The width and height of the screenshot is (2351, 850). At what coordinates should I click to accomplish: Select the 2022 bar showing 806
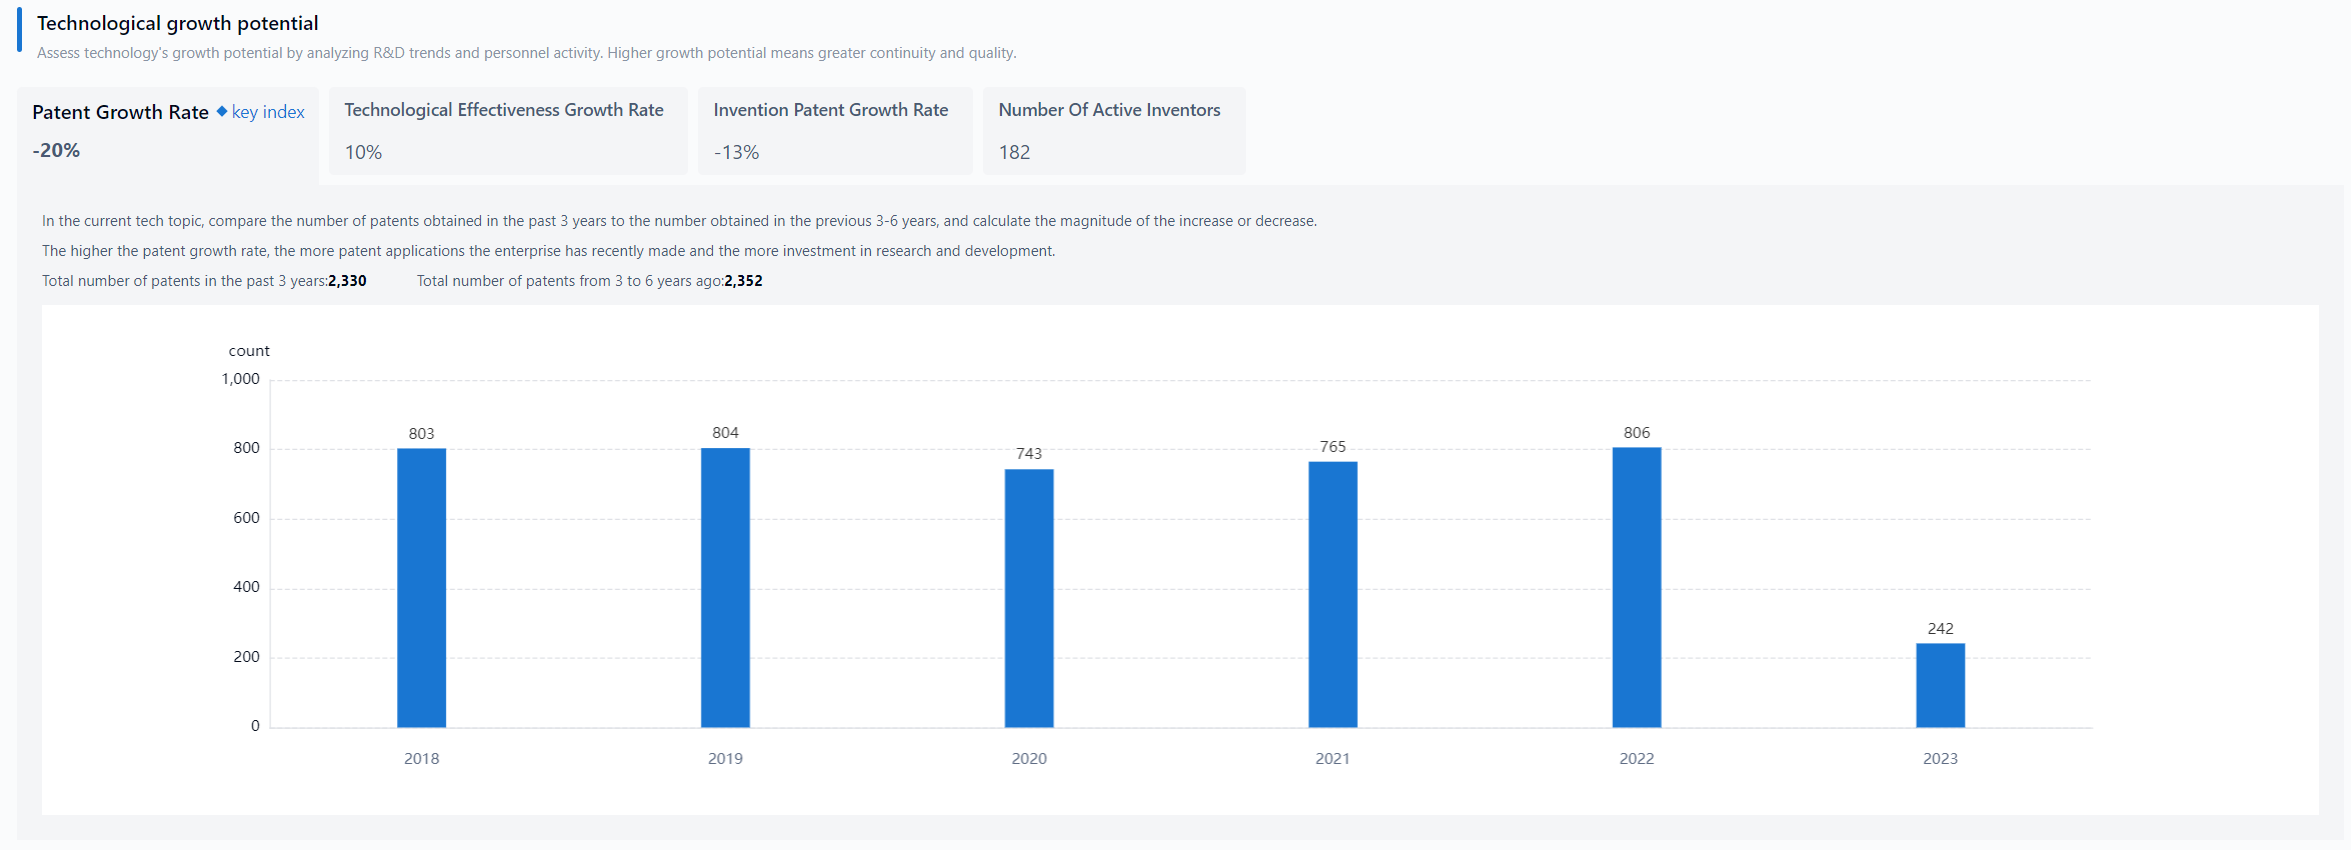pos(1636,587)
